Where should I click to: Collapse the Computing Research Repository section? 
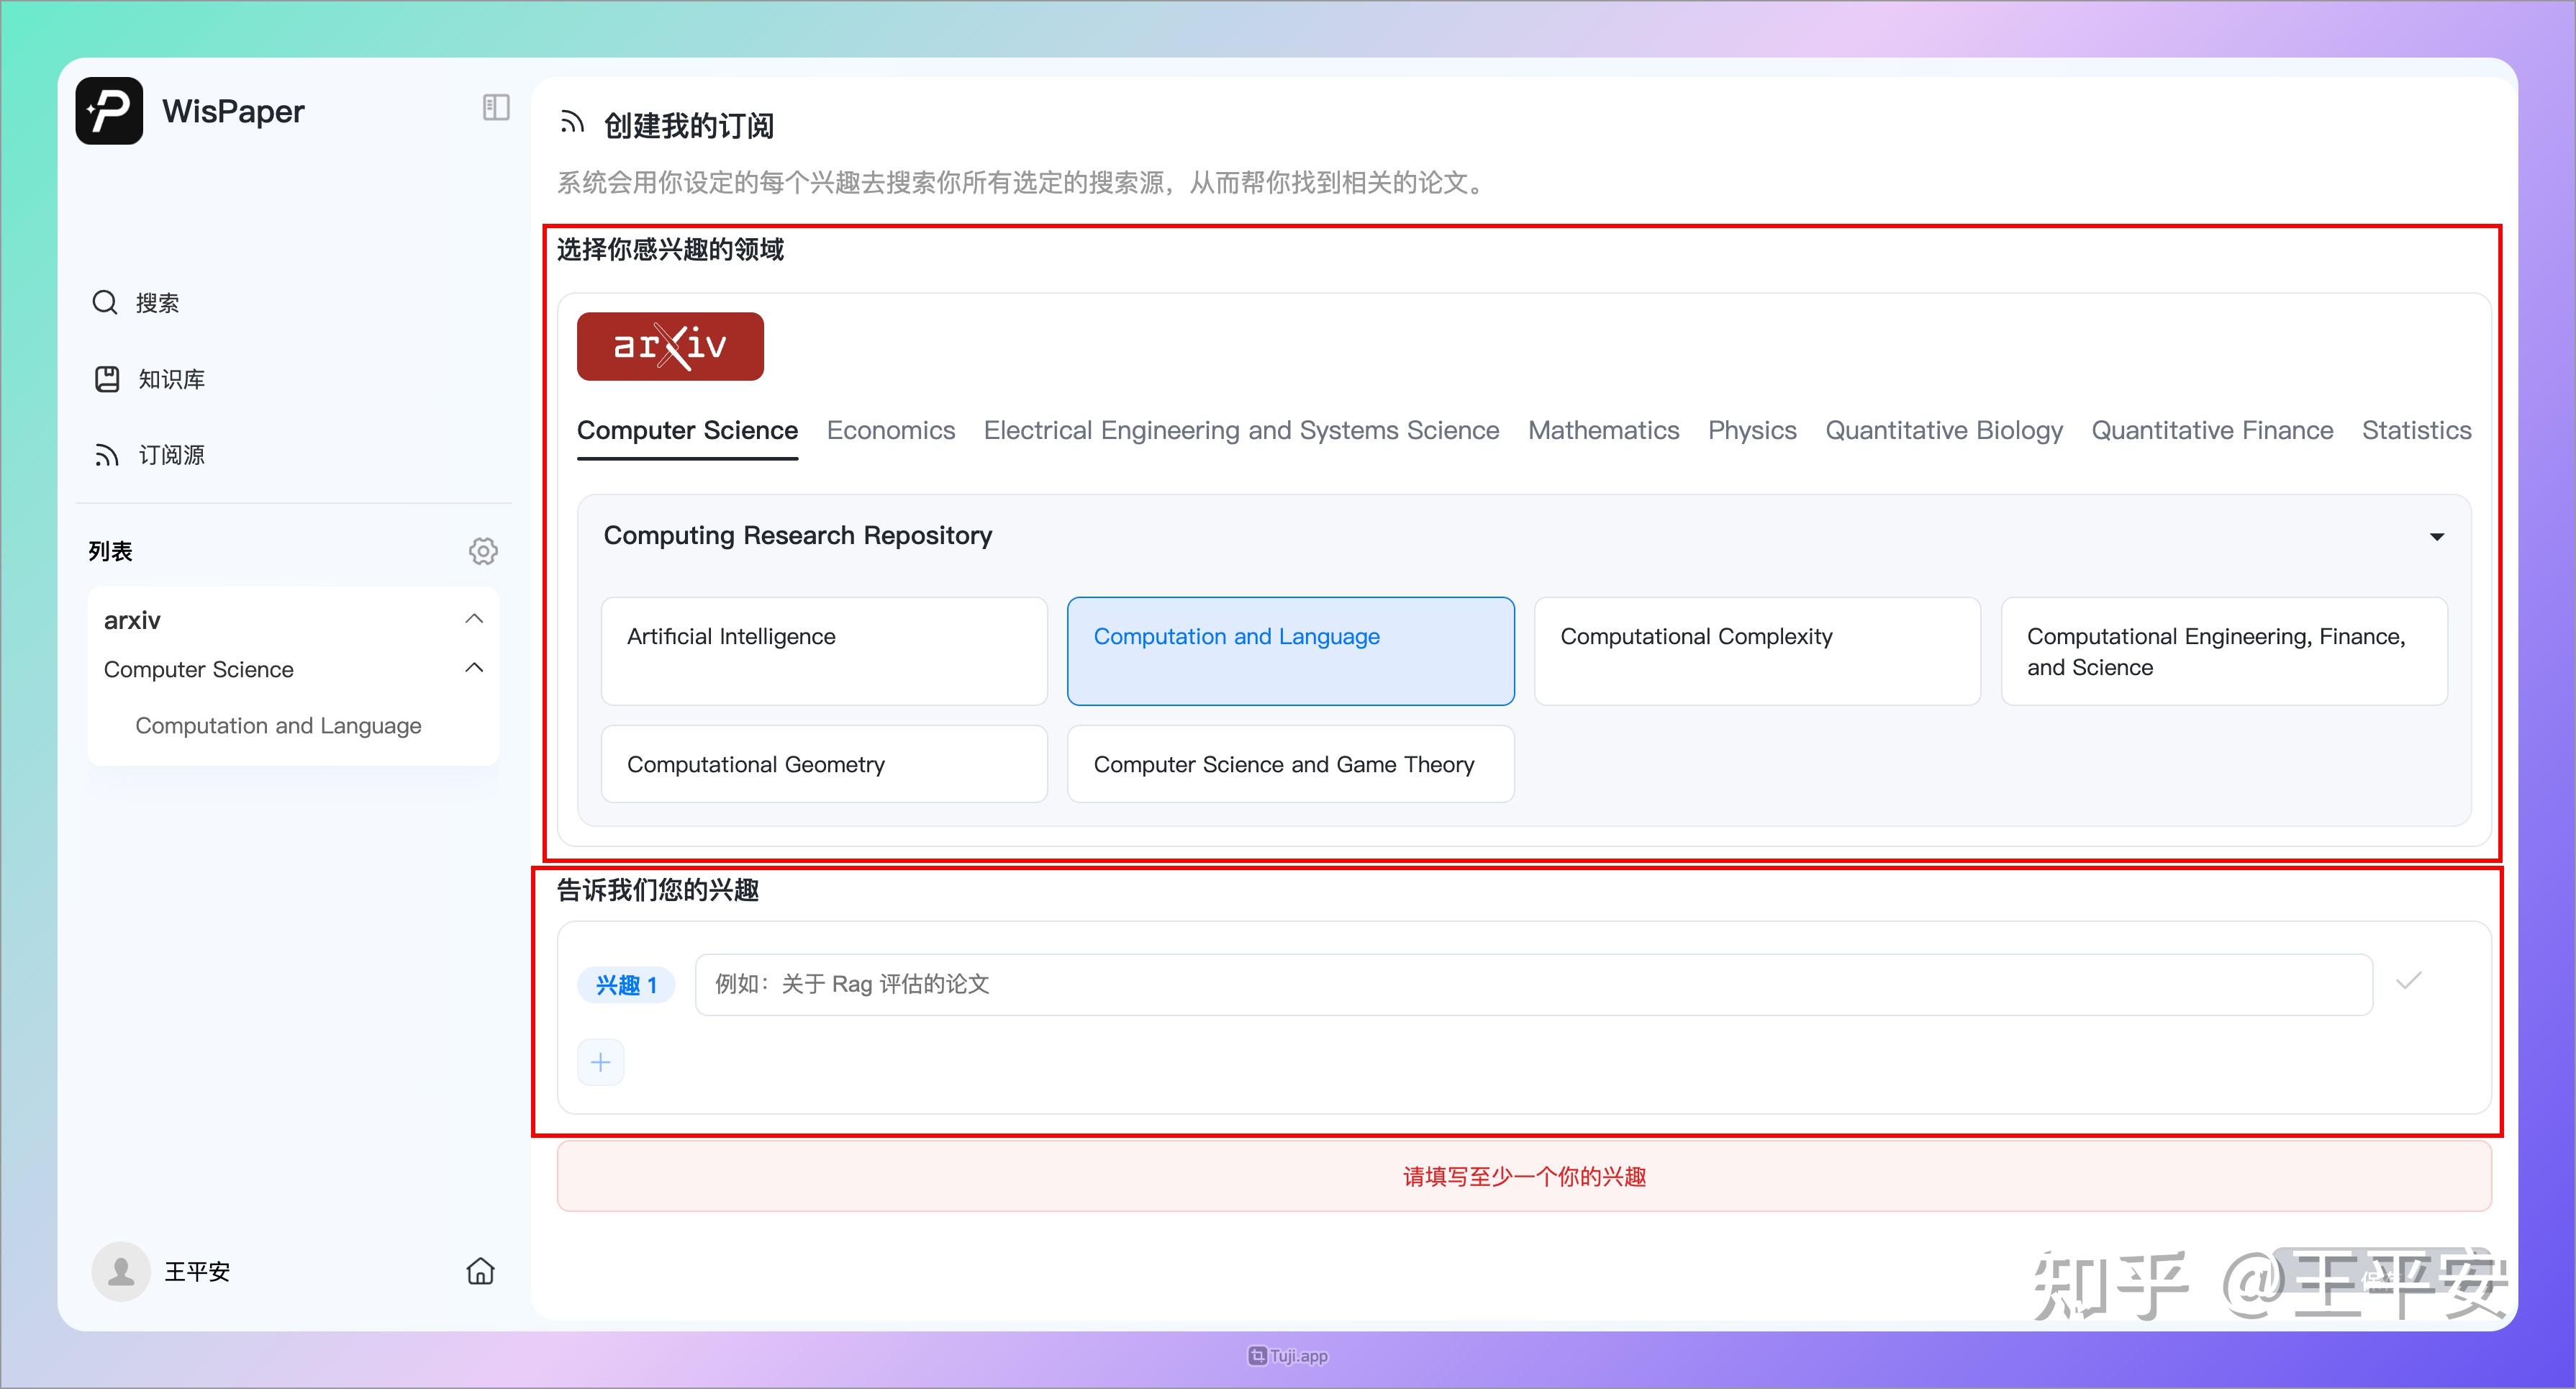(x=2437, y=537)
